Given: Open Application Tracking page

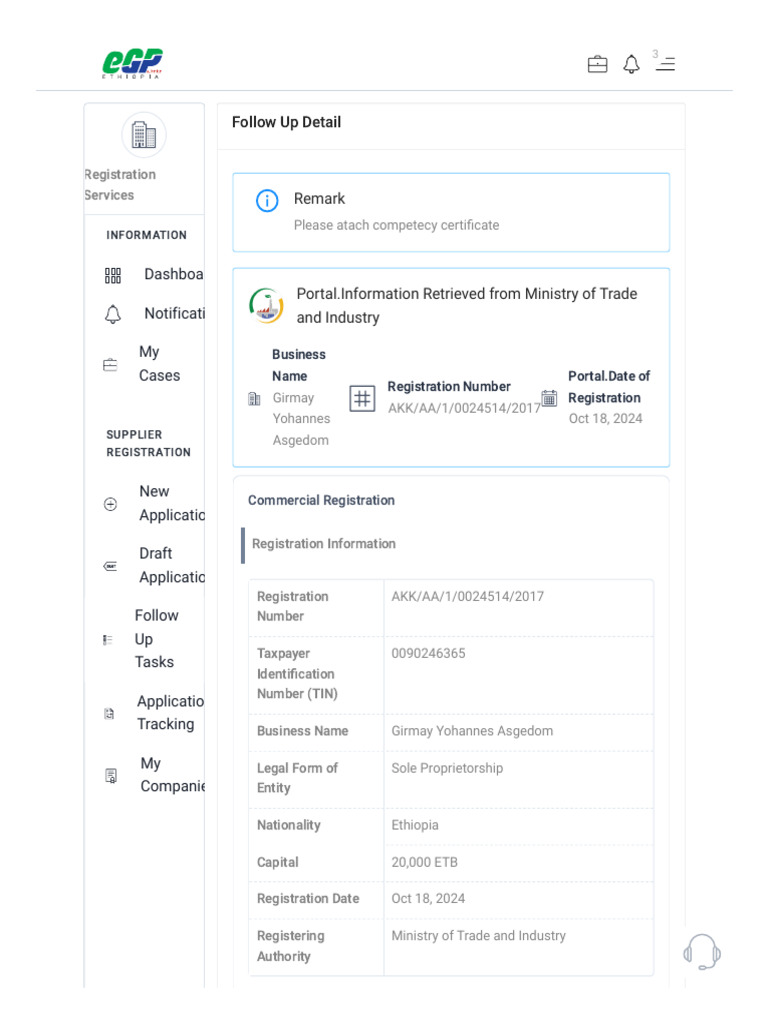Looking at the screenshot, I should (169, 712).
